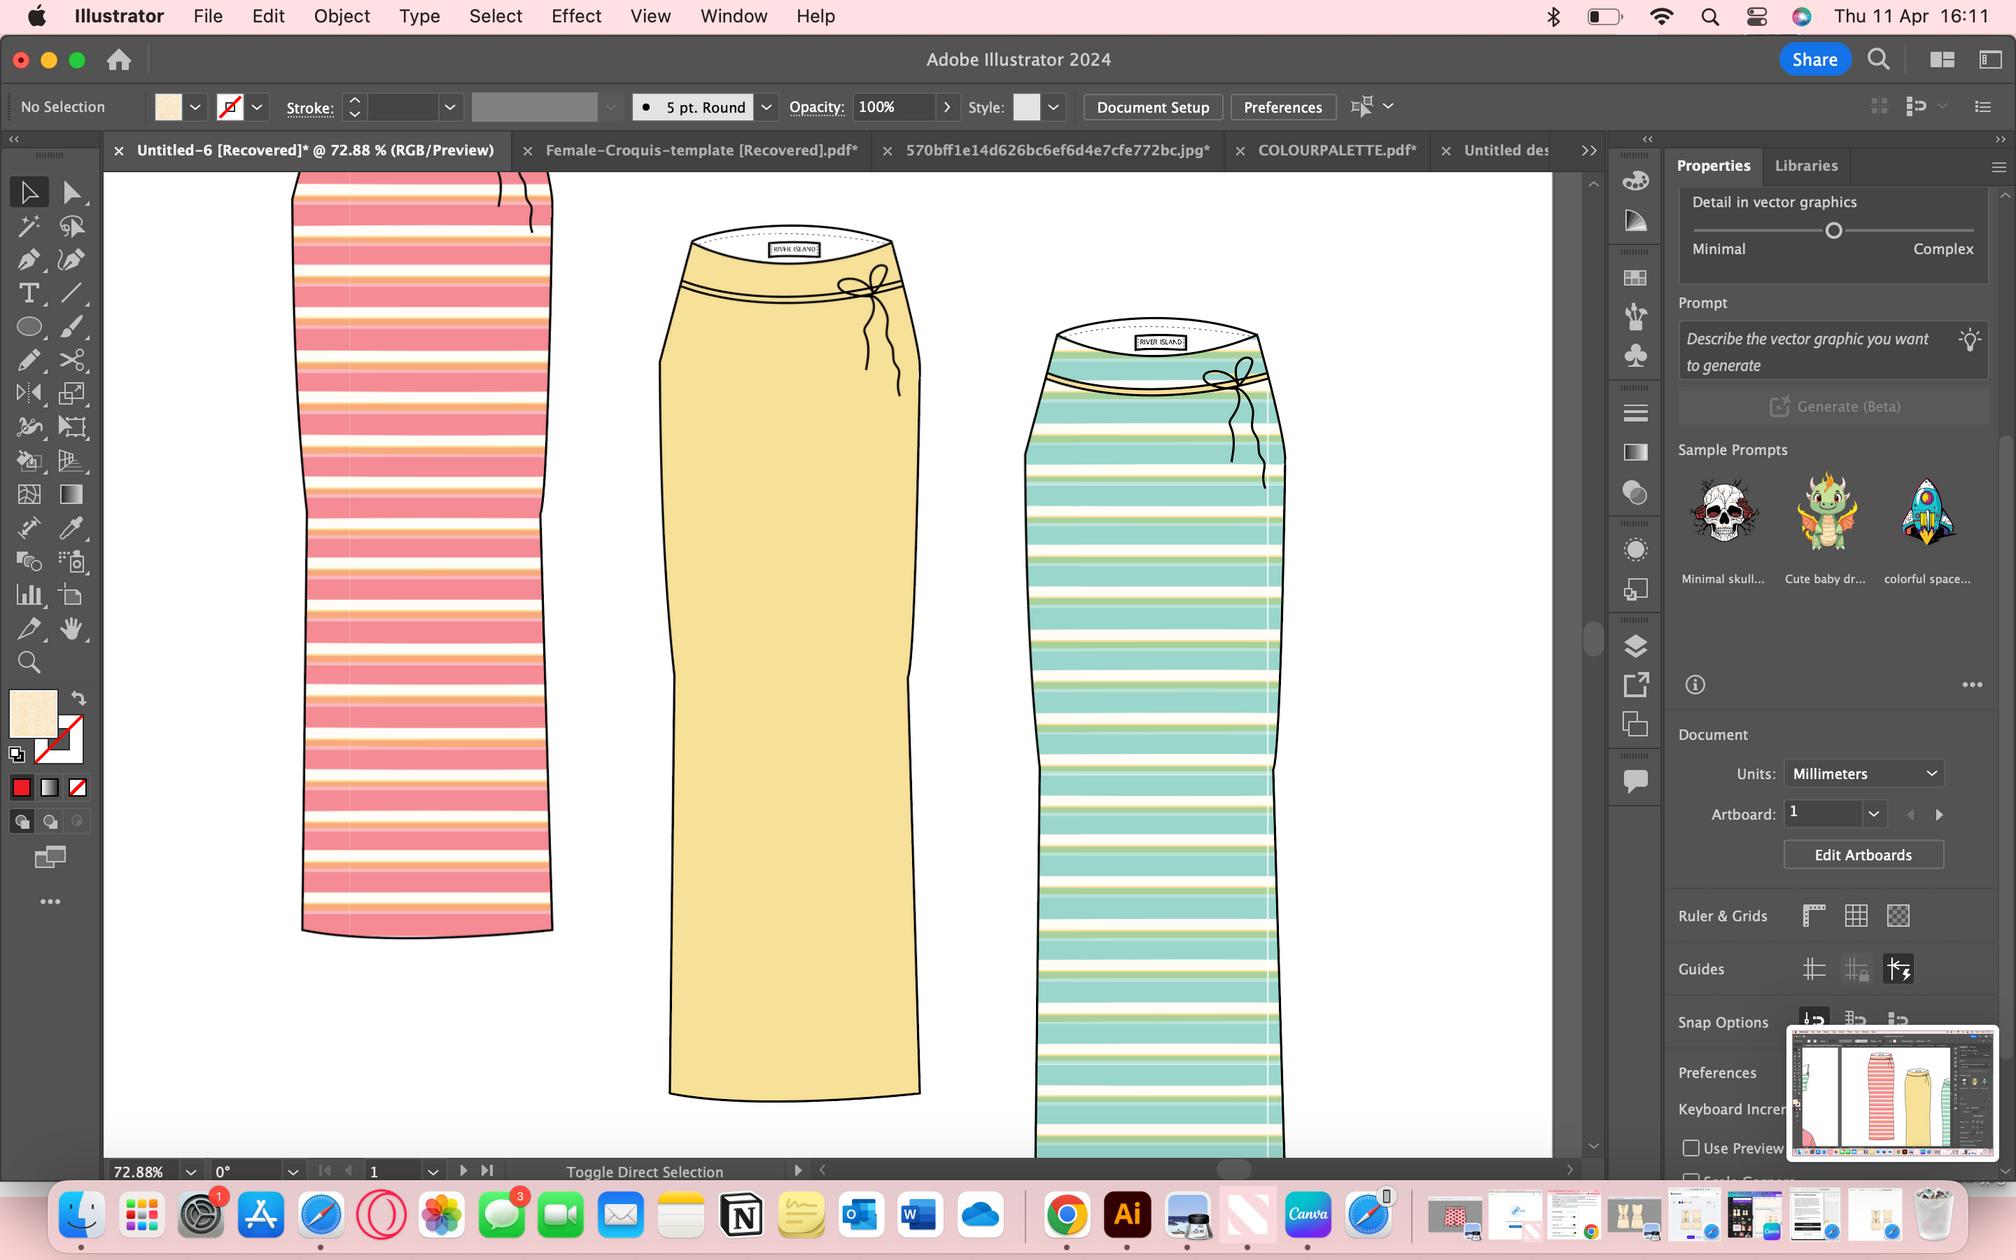Click the Document Setup button

click(1152, 107)
